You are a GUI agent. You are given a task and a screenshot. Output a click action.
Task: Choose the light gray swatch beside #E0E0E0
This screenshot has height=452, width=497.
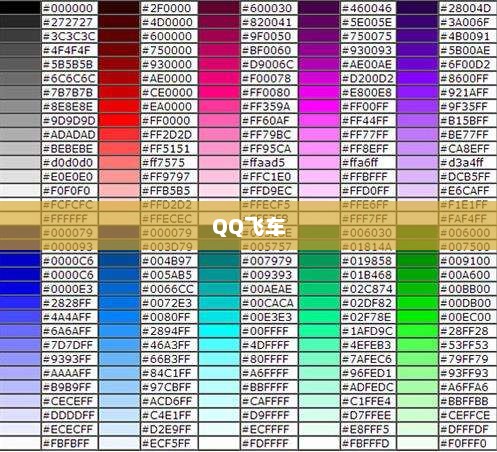coord(20,177)
